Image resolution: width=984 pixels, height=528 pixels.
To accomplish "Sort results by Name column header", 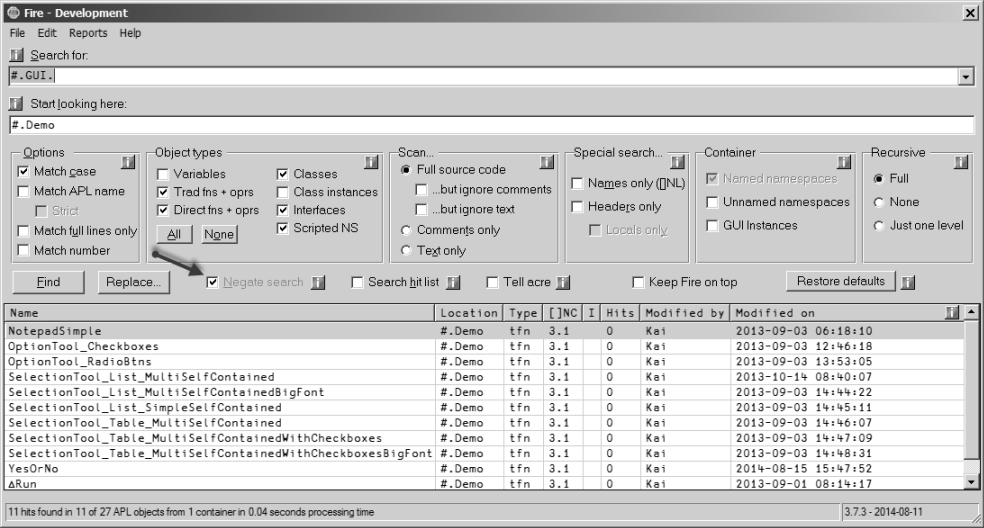I will tap(220, 313).
